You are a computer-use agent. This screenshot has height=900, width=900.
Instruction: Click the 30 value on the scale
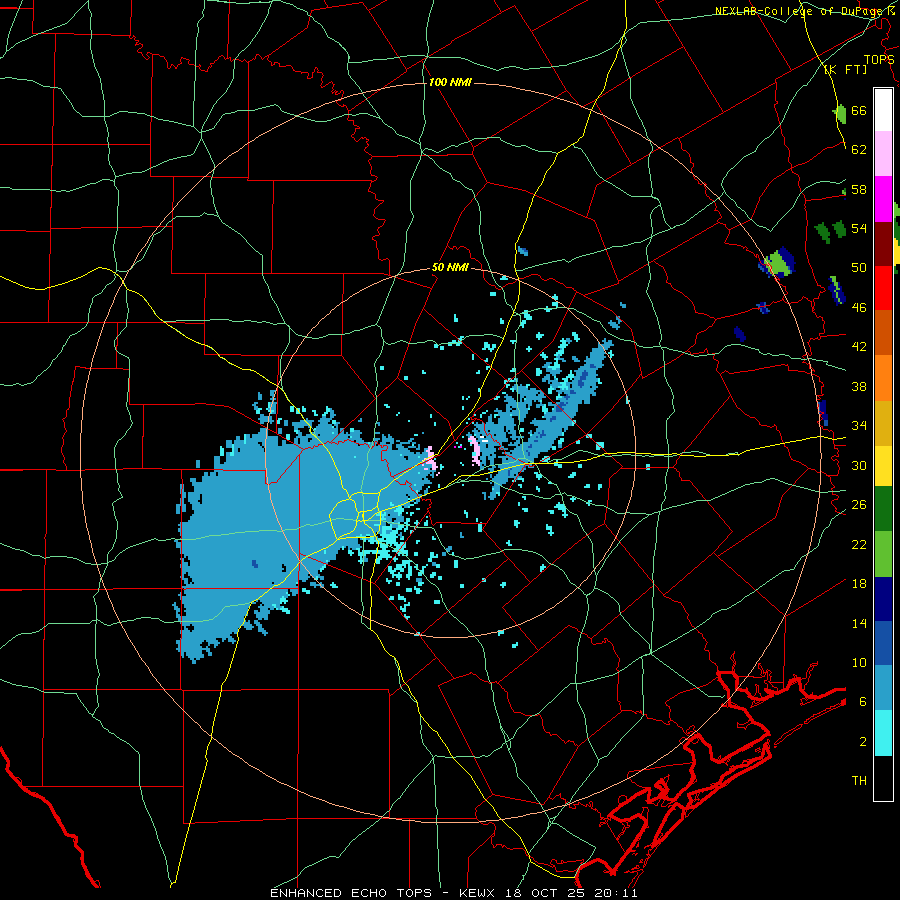tap(859, 465)
